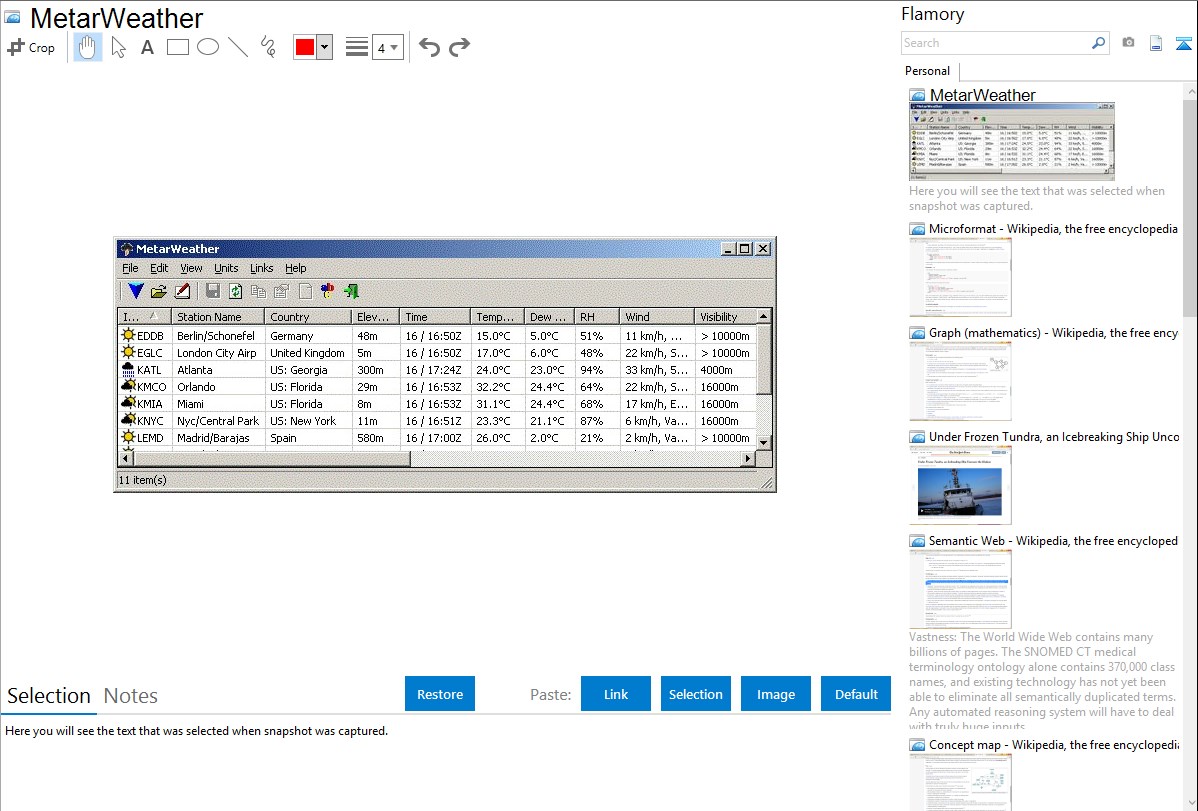Open Links menu in MetarWeather window
Viewport: 1198px width, 811px height.
point(261,268)
